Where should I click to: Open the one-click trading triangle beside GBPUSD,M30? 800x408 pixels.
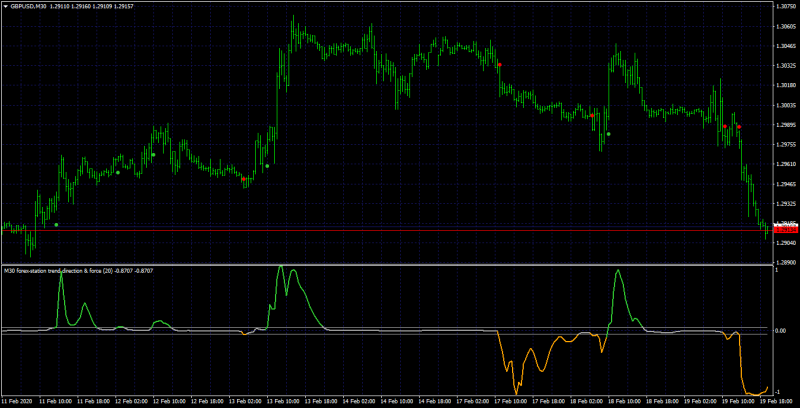tap(6, 7)
